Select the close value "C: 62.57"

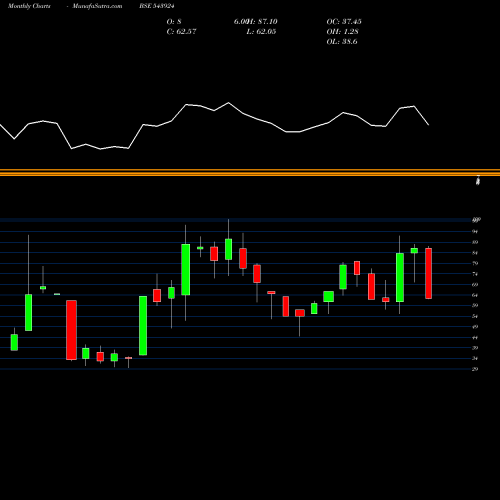click(181, 32)
